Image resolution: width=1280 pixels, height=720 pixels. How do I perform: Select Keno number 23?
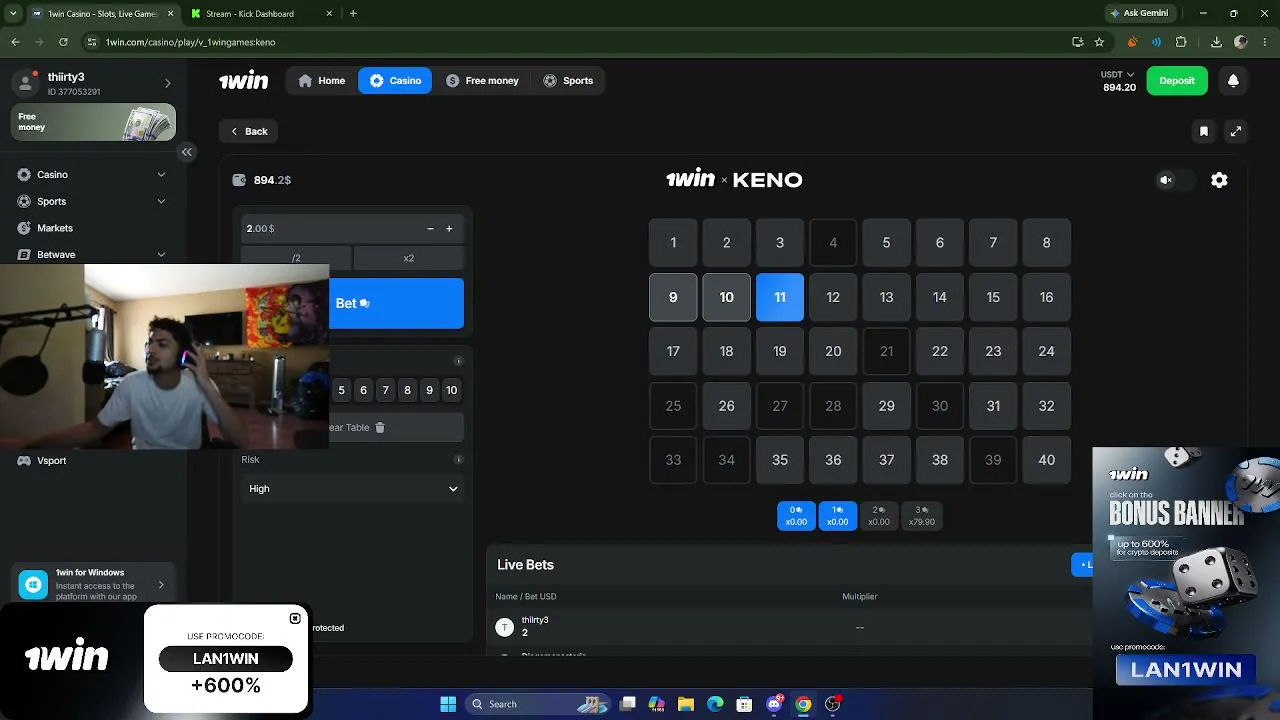click(x=993, y=352)
